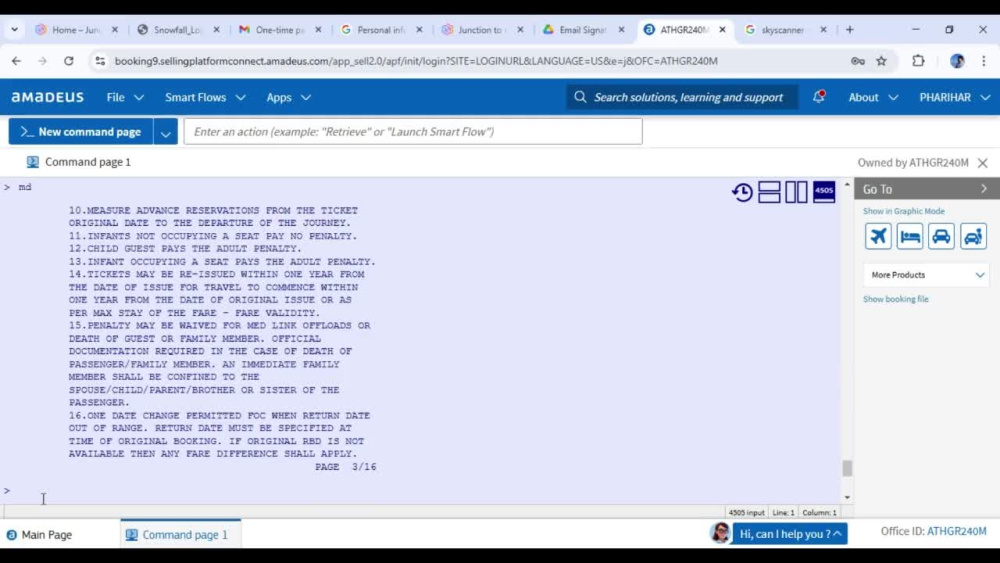
Task: Click the 4505 input status entry
Action: [x=746, y=513]
